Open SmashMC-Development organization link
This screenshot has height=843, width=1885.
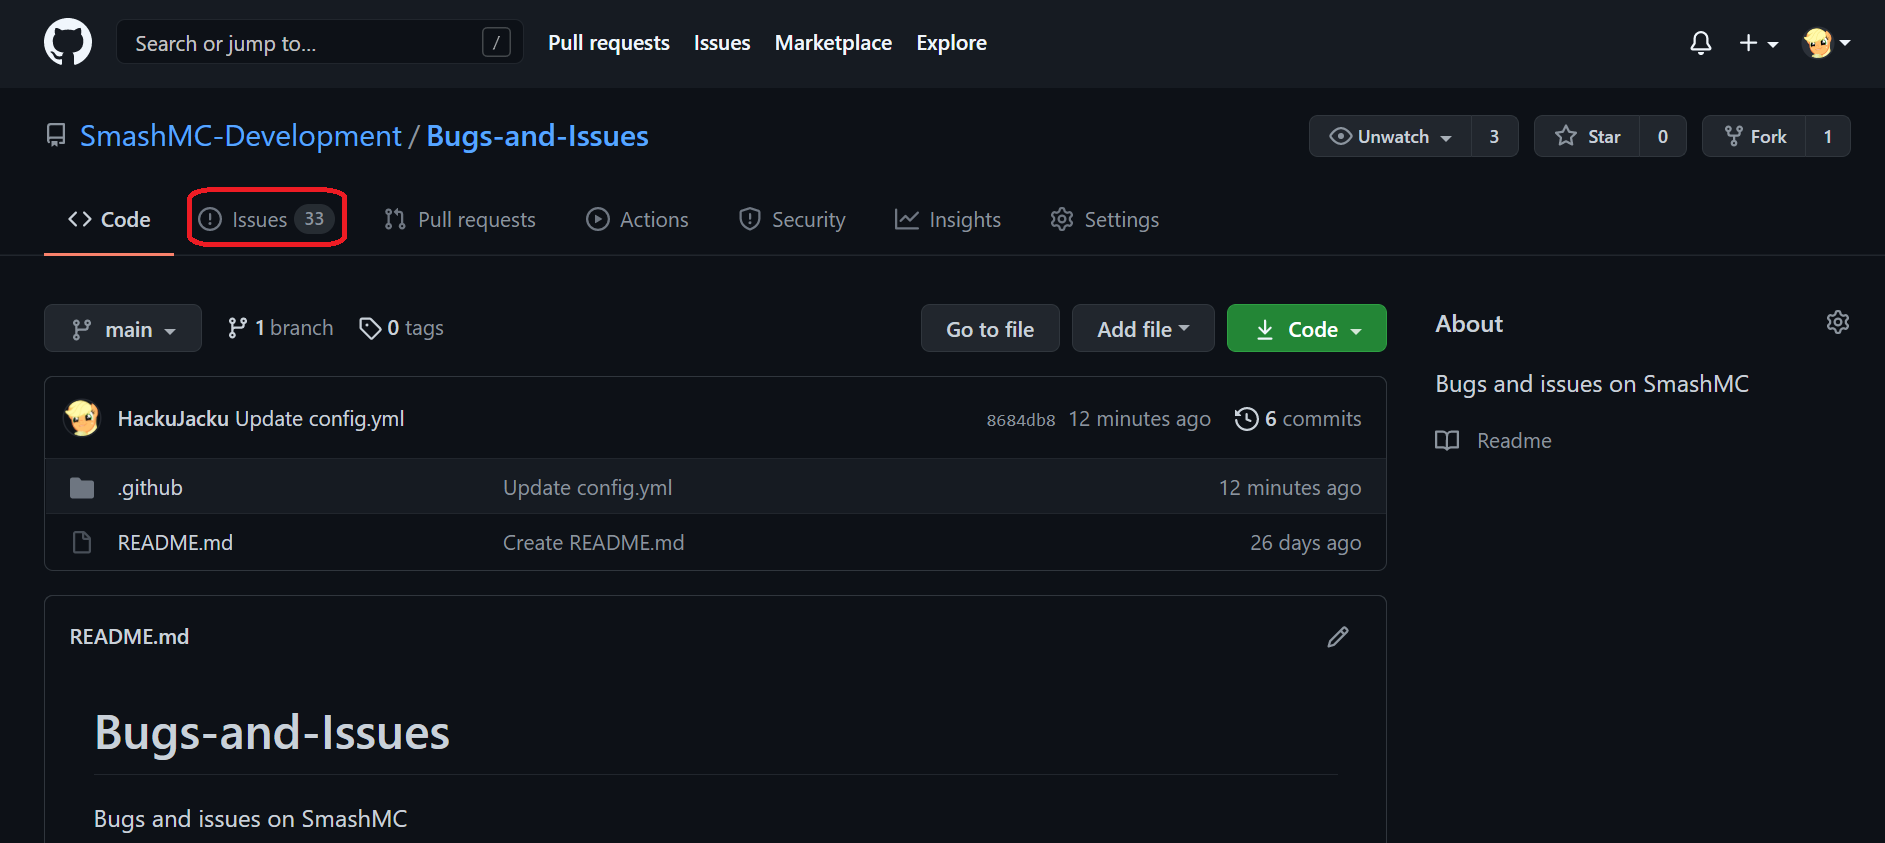click(241, 135)
